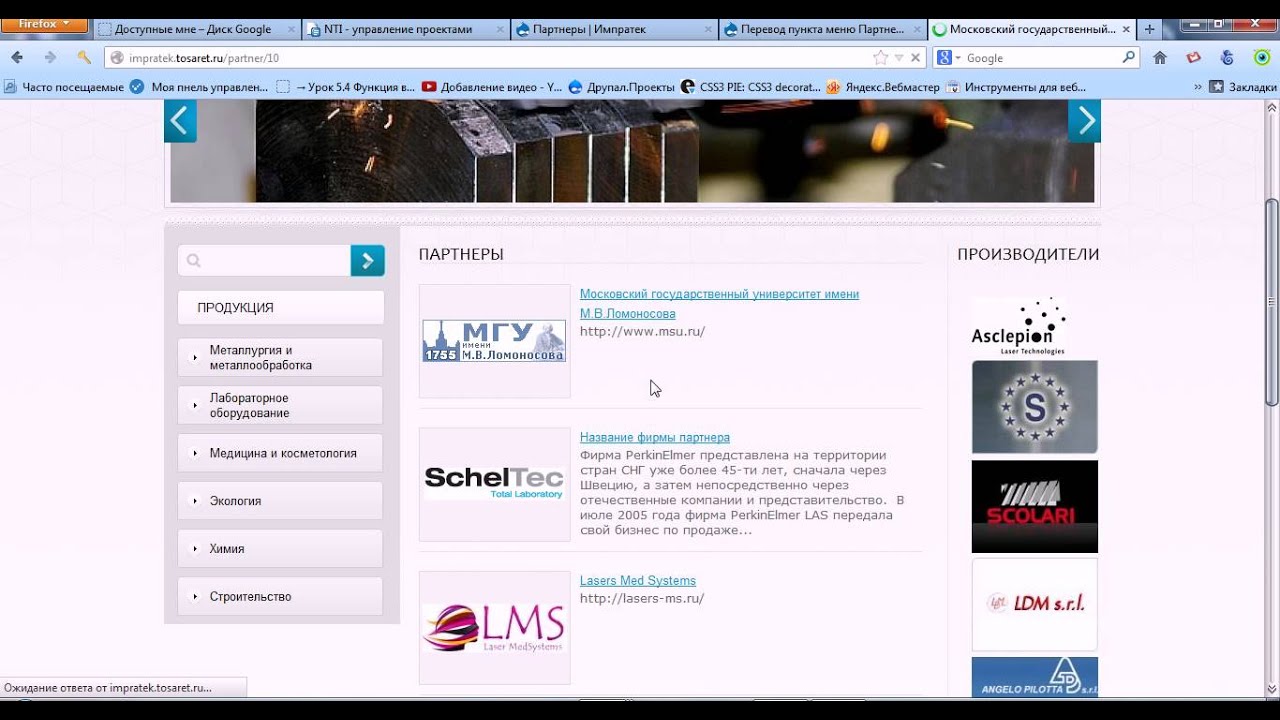This screenshot has height=720, width=1280.
Task: Switch to Перевод пункта меню tab
Action: pos(822,29)
